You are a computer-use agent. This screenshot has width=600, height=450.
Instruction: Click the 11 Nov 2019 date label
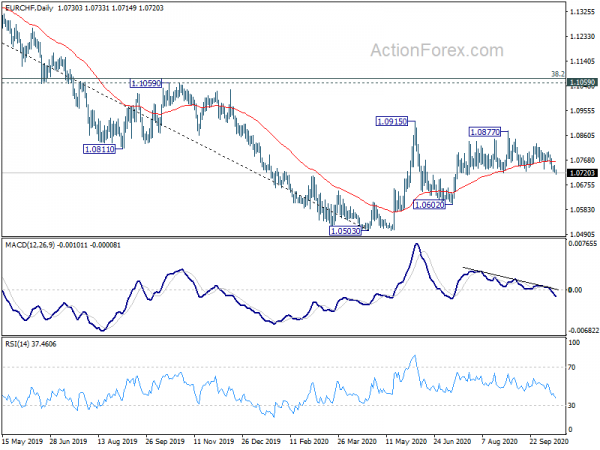tap(214, 441)
